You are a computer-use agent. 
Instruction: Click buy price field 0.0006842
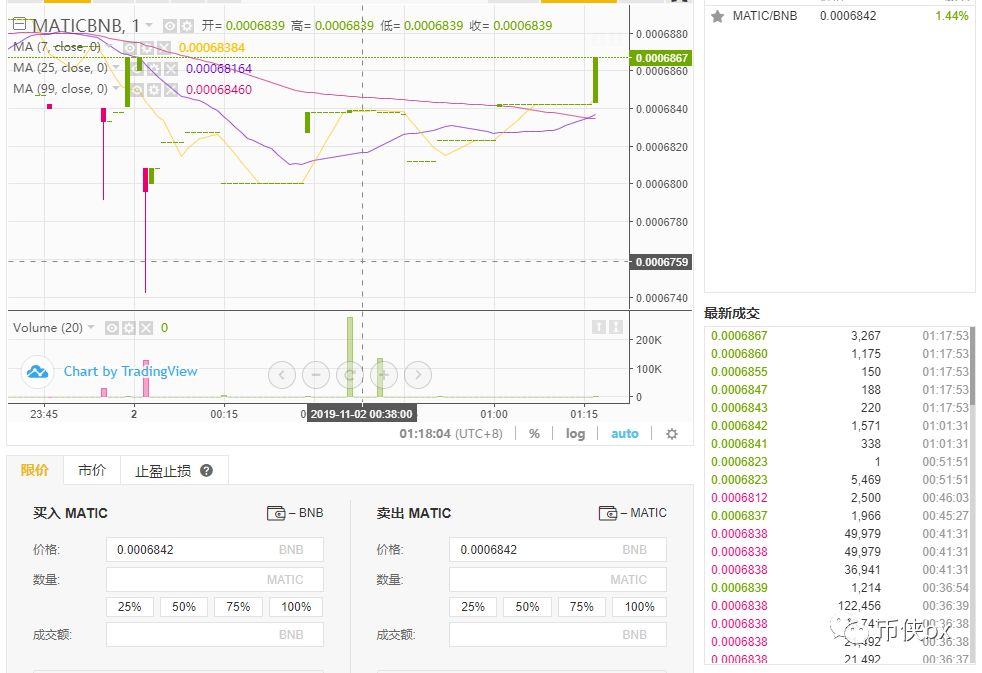(x=215, y=550)
